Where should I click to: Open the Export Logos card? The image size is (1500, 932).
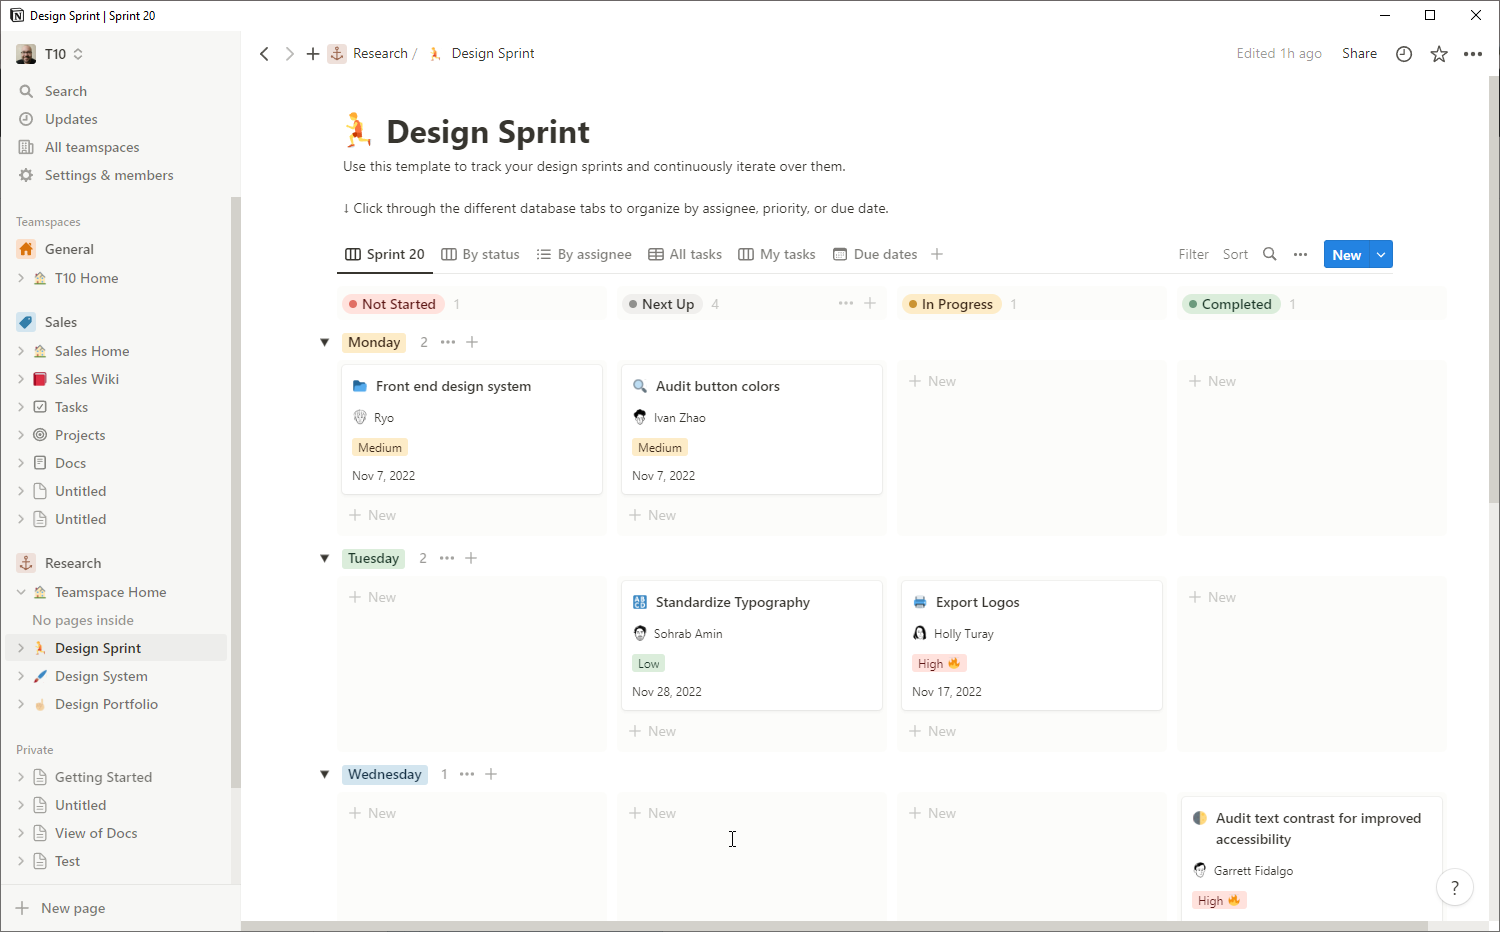[977, 602]
